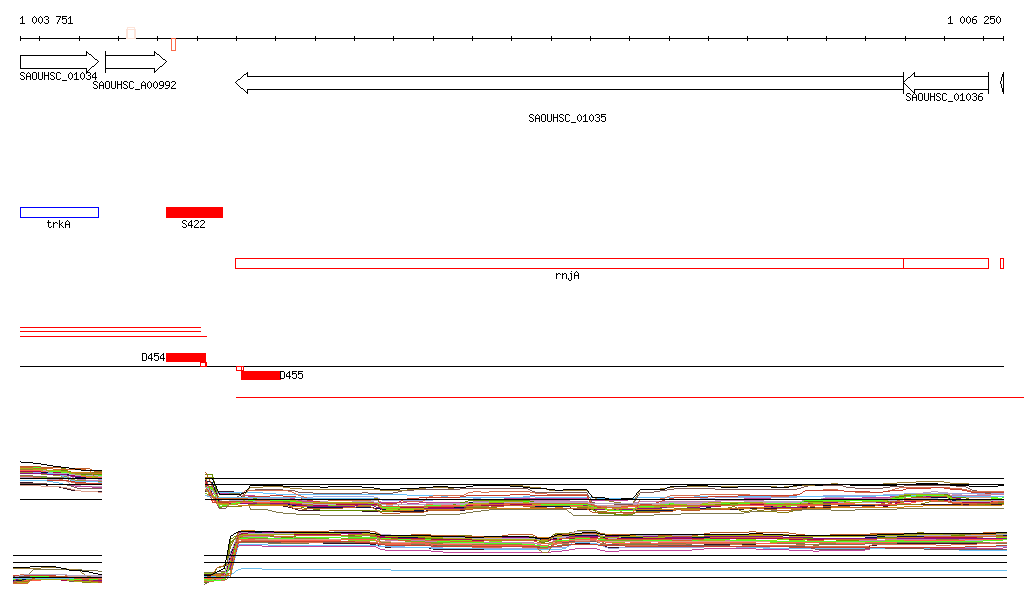The image size is (1024, 611).
Task: Click the blue trkA annotation box
Action: tap(59, 212)
